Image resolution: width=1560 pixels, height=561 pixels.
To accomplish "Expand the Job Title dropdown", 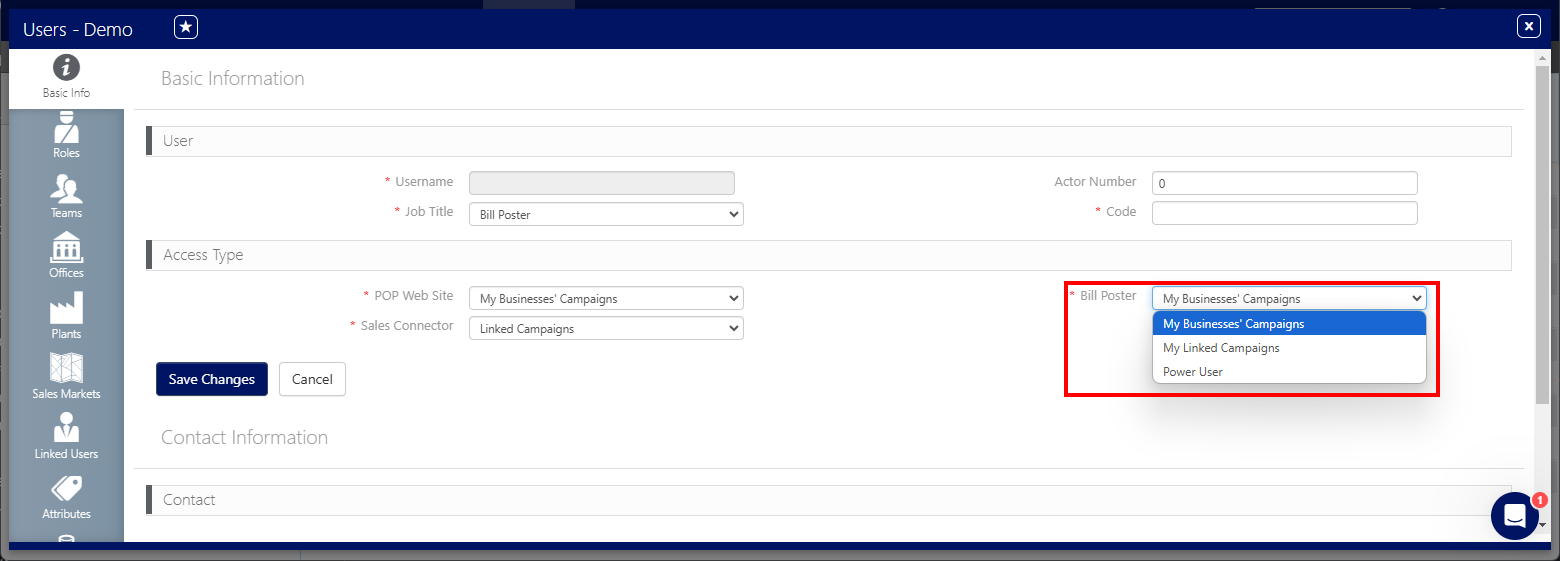I will coord(605,214).
